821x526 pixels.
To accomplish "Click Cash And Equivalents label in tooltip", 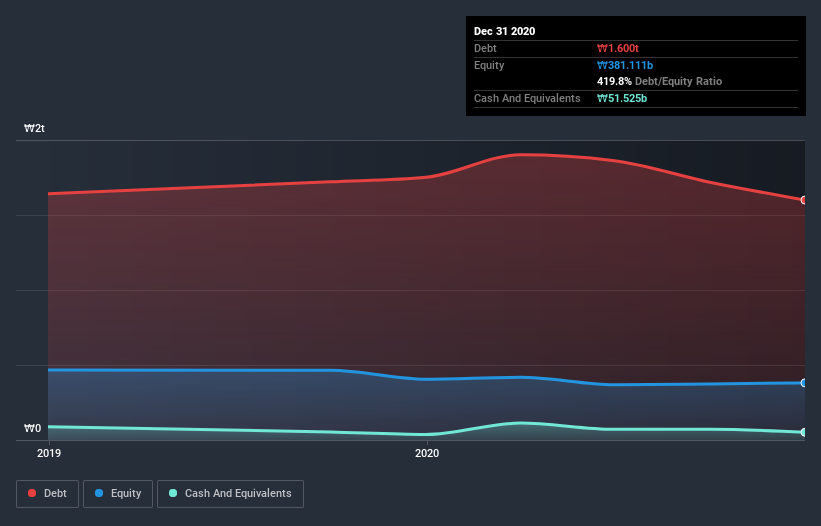I will coord(527,98).
